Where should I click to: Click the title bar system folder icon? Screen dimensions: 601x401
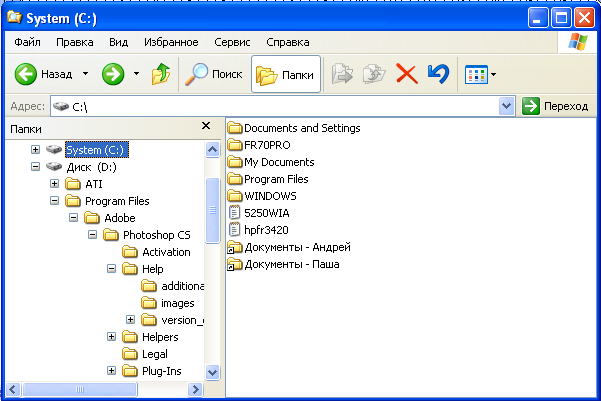15,17
